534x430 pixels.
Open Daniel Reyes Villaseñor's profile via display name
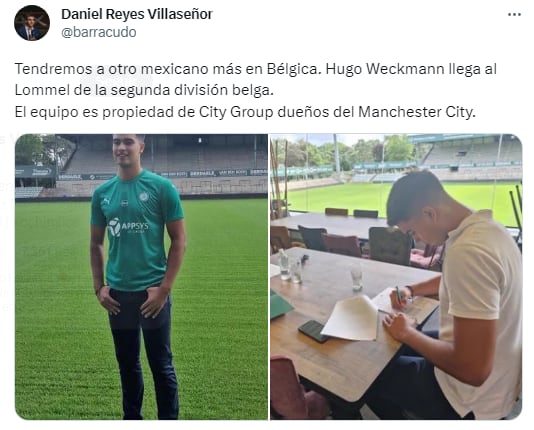tap(137, 14)
